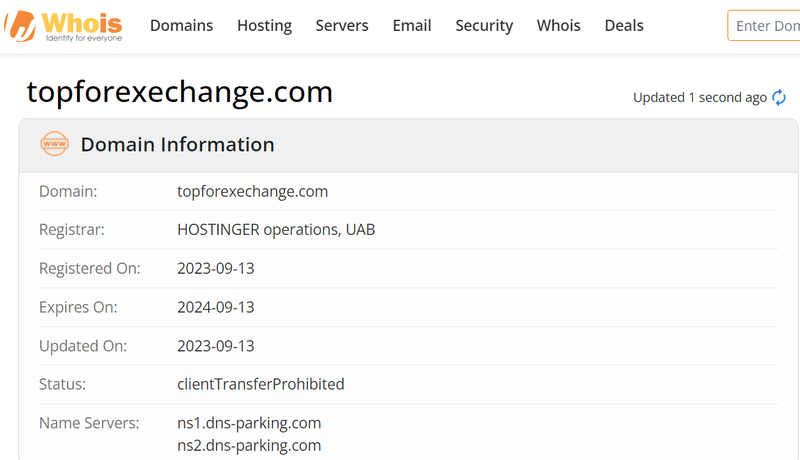Select the Expires On date 2024-09-13
Screen dimensions: 800x460
(x=216, y=307)
